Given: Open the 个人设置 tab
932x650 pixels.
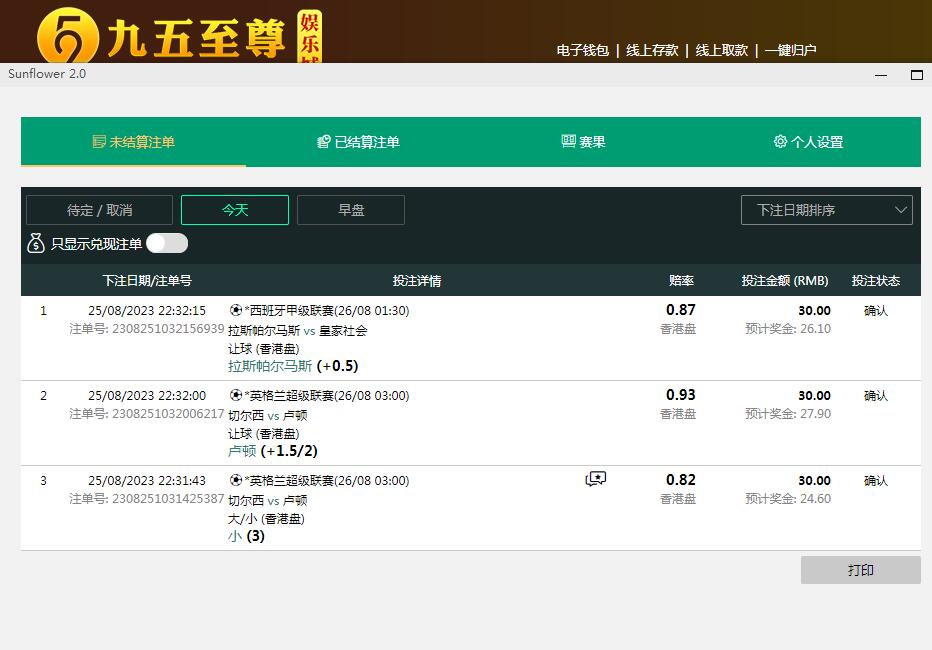Looking at the screenshot, I should 808,141.
